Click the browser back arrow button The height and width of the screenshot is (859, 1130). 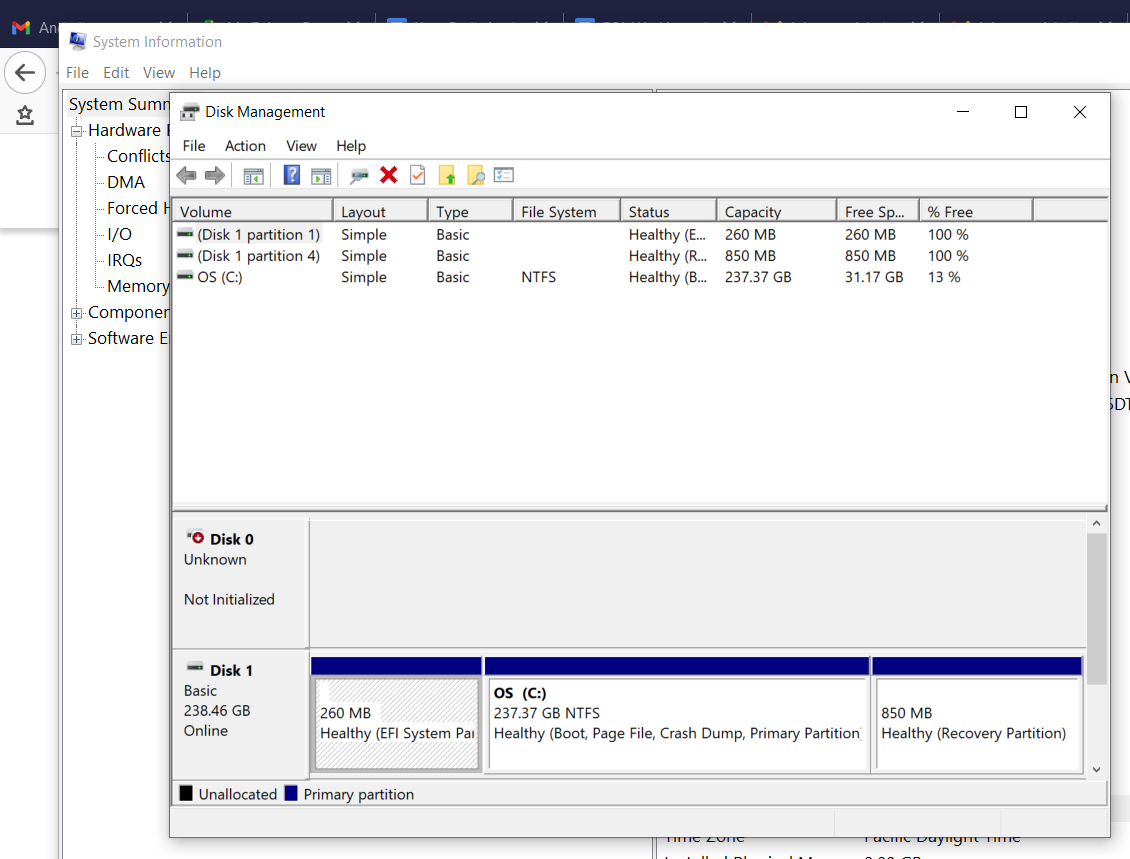click(25, 72)
